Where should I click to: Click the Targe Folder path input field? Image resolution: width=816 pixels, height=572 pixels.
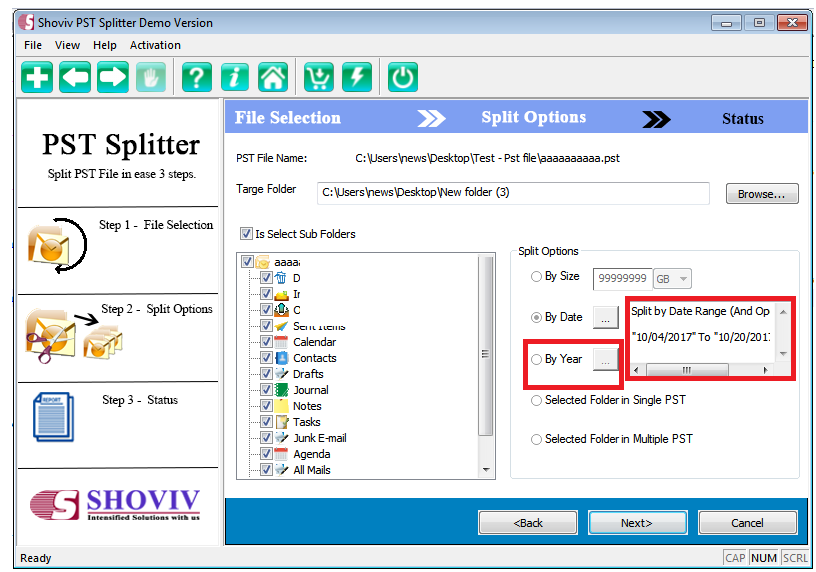tap(513, 193)
